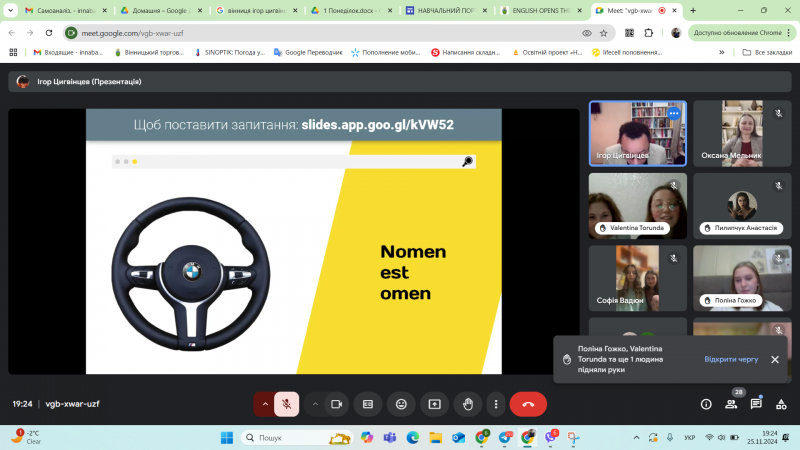This screenshot has height=450, width=800.
Task: Bookmark this page with star icon
Action: click(604, 33)
